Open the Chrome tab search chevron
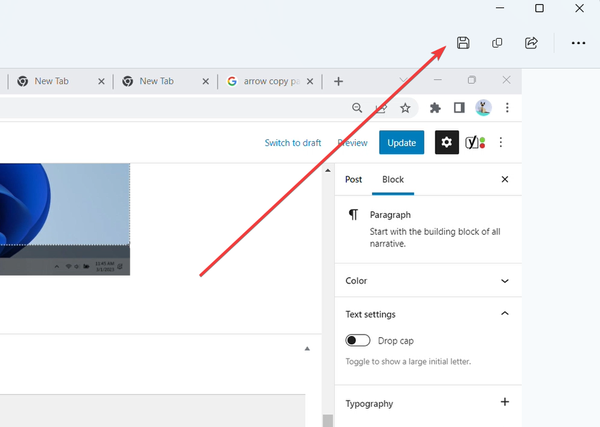This screenshot has width=600, height=427. [x=403, y=80]
